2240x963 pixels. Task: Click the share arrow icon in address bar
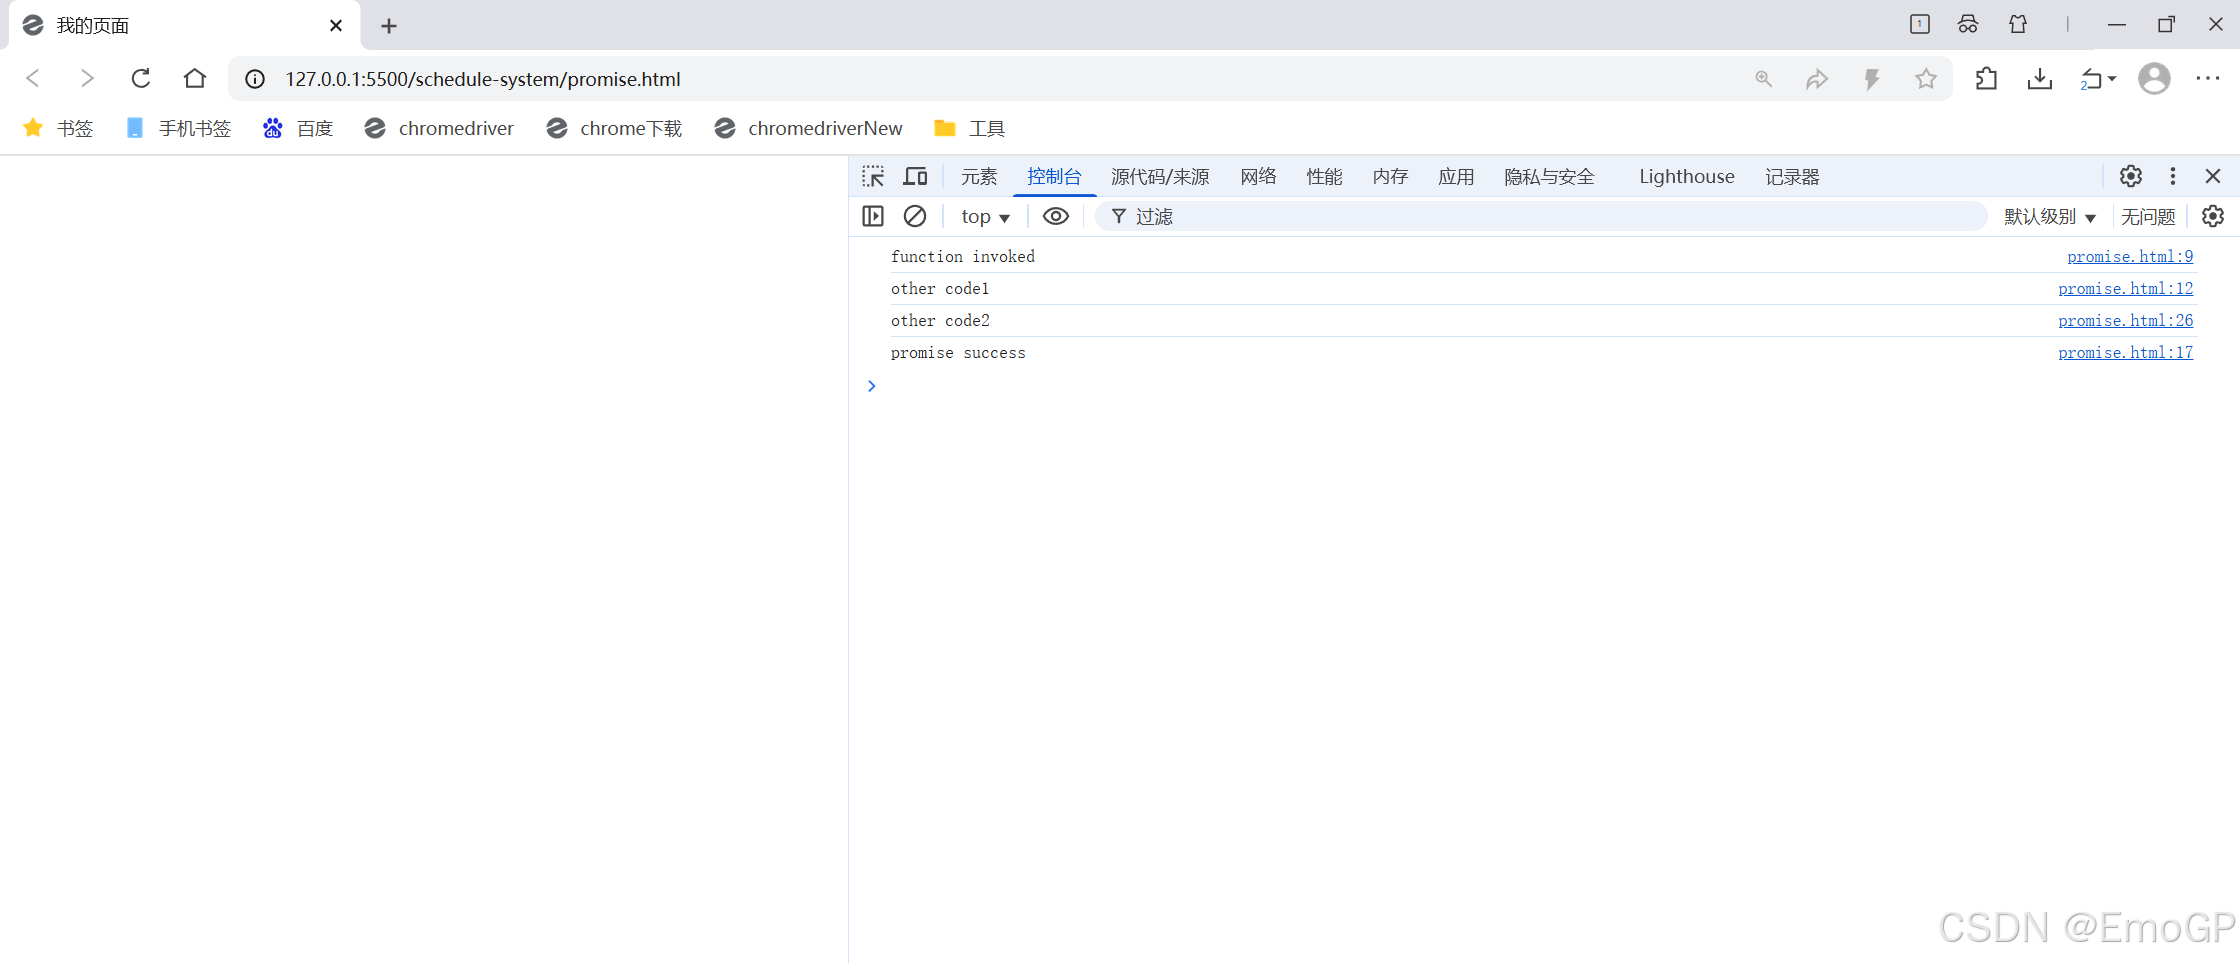pos(1817,79)
